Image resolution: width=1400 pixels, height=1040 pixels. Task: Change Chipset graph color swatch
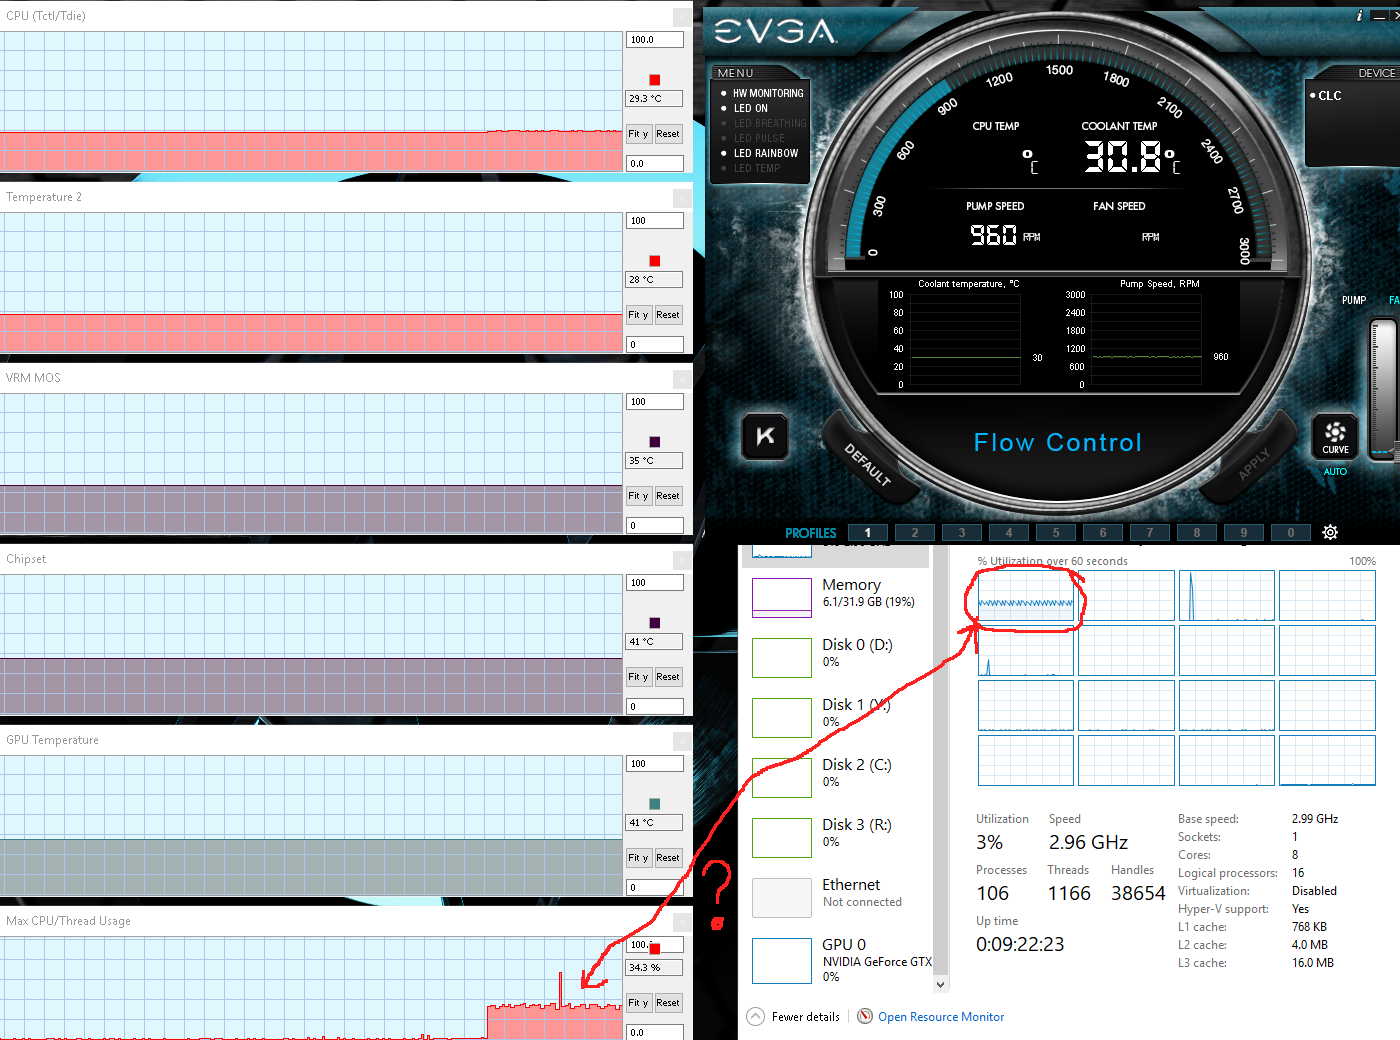coord(655,623)
